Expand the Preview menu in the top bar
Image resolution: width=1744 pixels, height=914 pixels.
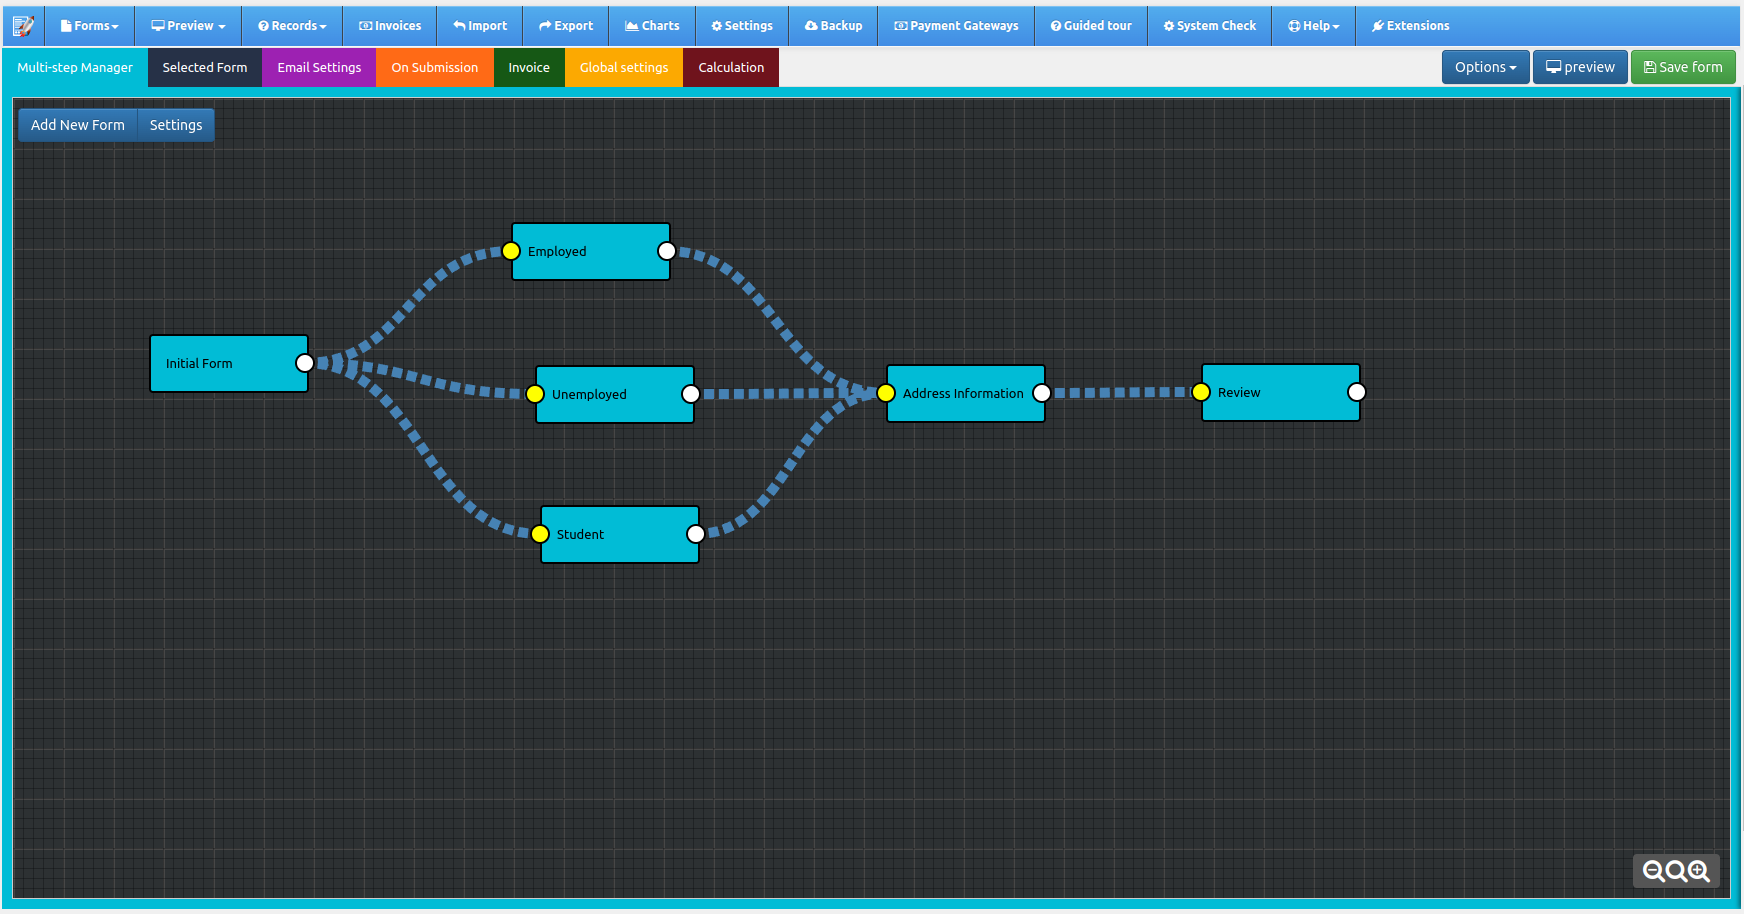(188, 26)
